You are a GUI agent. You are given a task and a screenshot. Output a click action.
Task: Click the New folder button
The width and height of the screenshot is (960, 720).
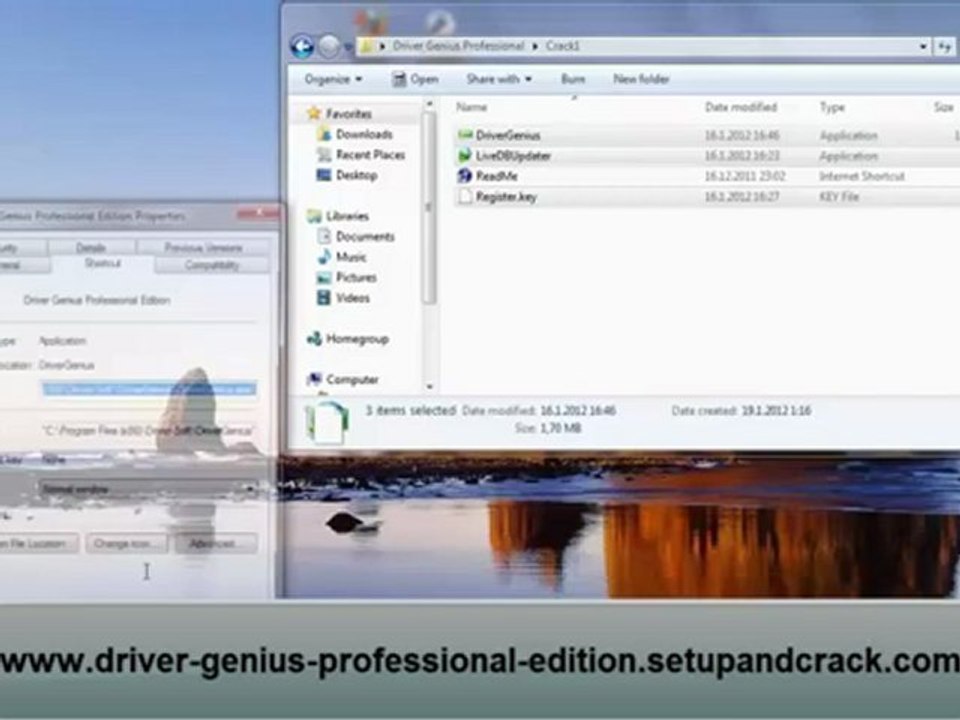tap(641, 79)
